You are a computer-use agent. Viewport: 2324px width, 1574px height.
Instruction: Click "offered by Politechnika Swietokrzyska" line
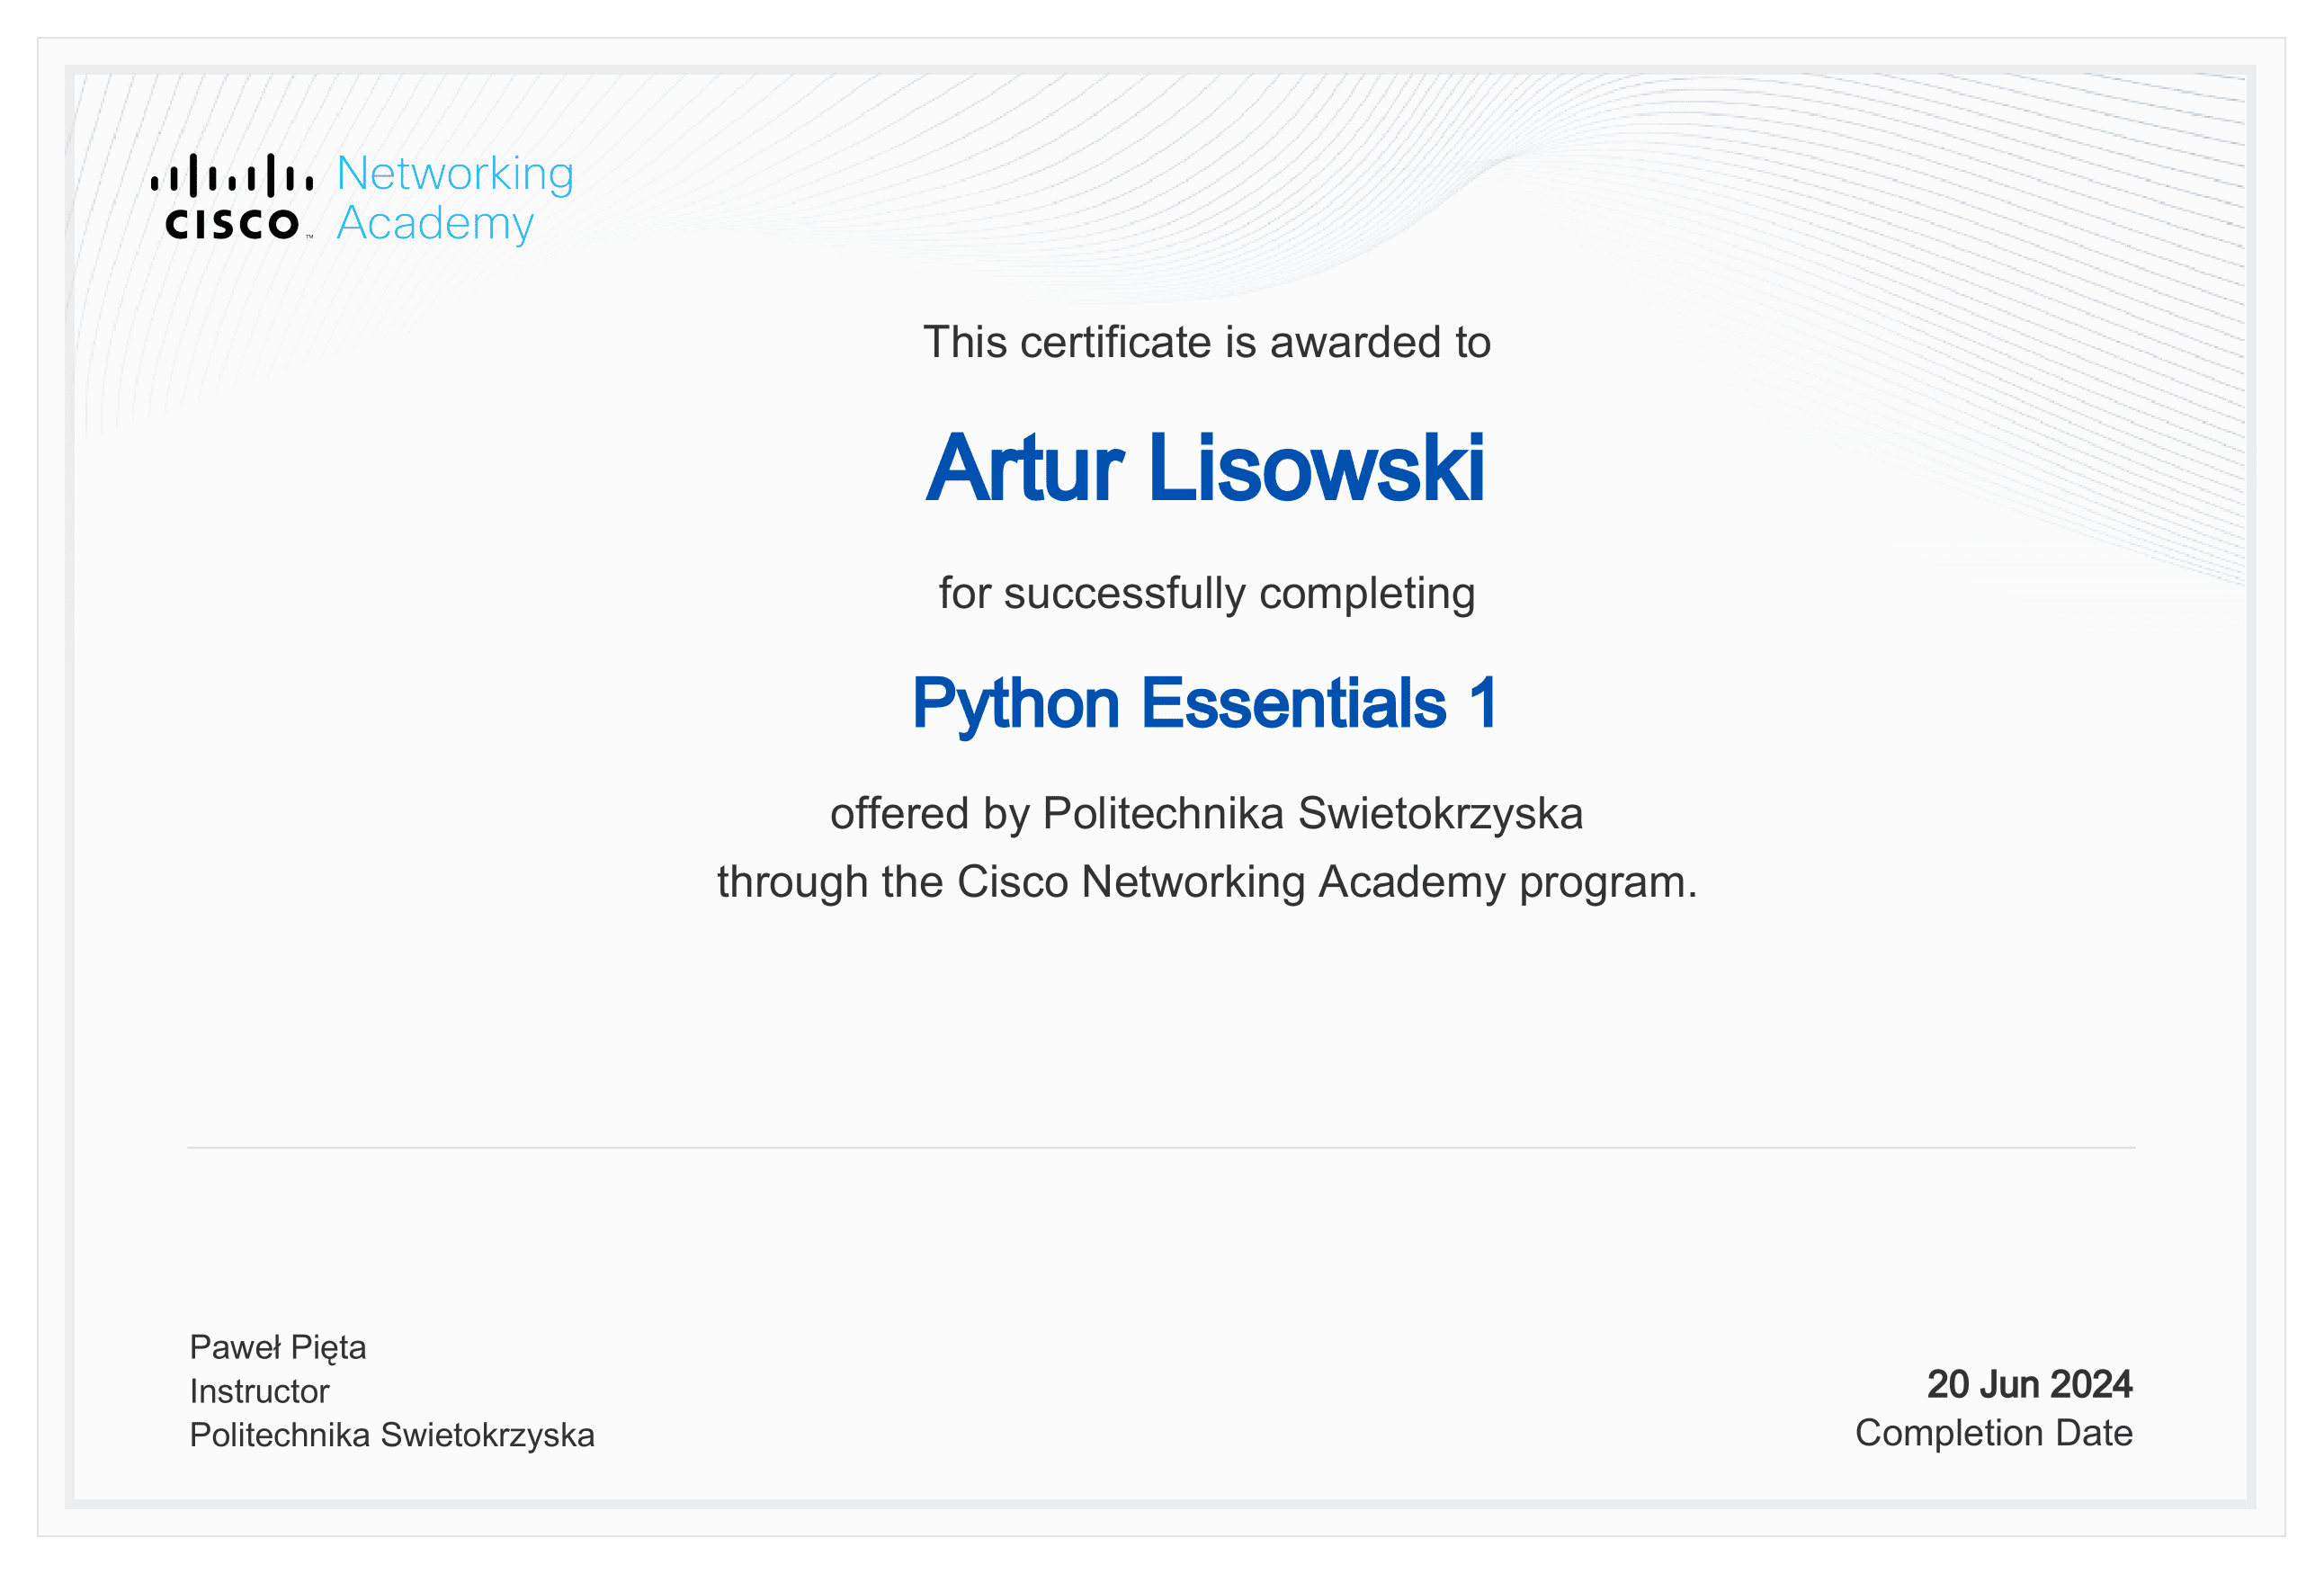(x=1206, y=814)
